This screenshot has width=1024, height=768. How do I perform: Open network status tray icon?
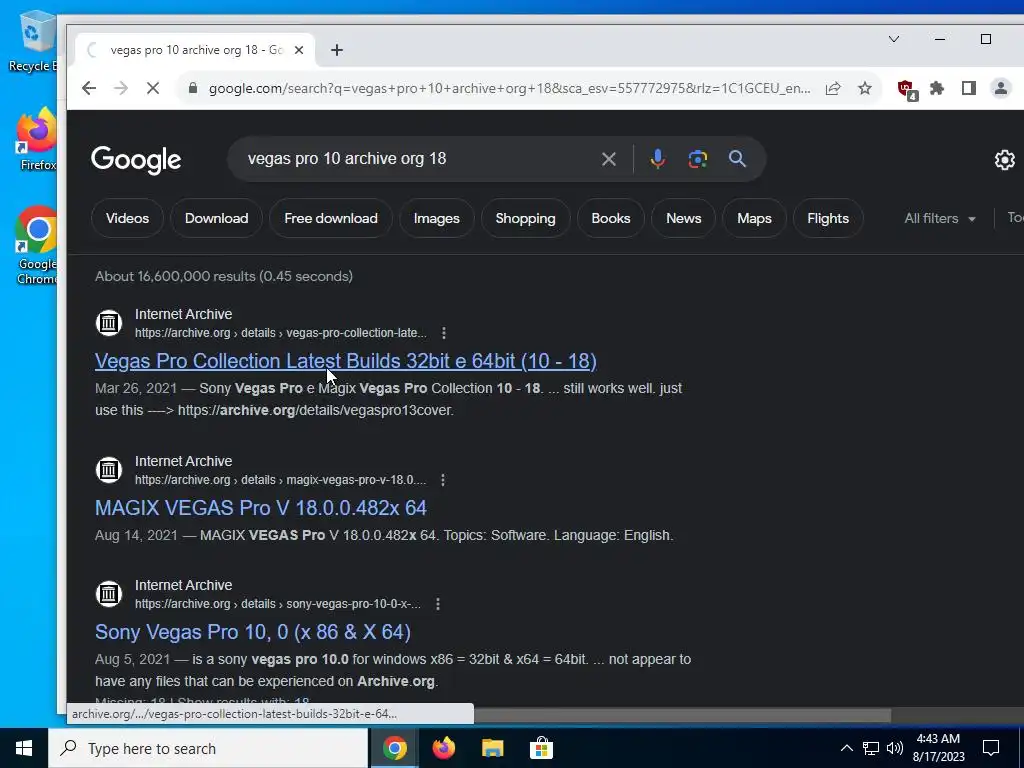(871, 748)
